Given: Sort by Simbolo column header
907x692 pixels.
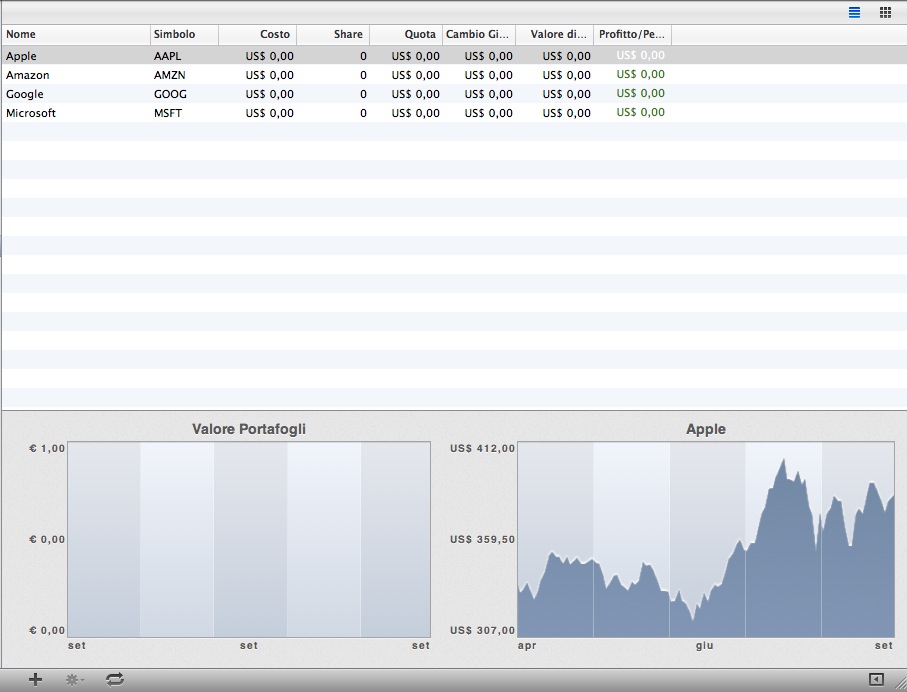Looking at the screenshot, I should click(185, 34).
